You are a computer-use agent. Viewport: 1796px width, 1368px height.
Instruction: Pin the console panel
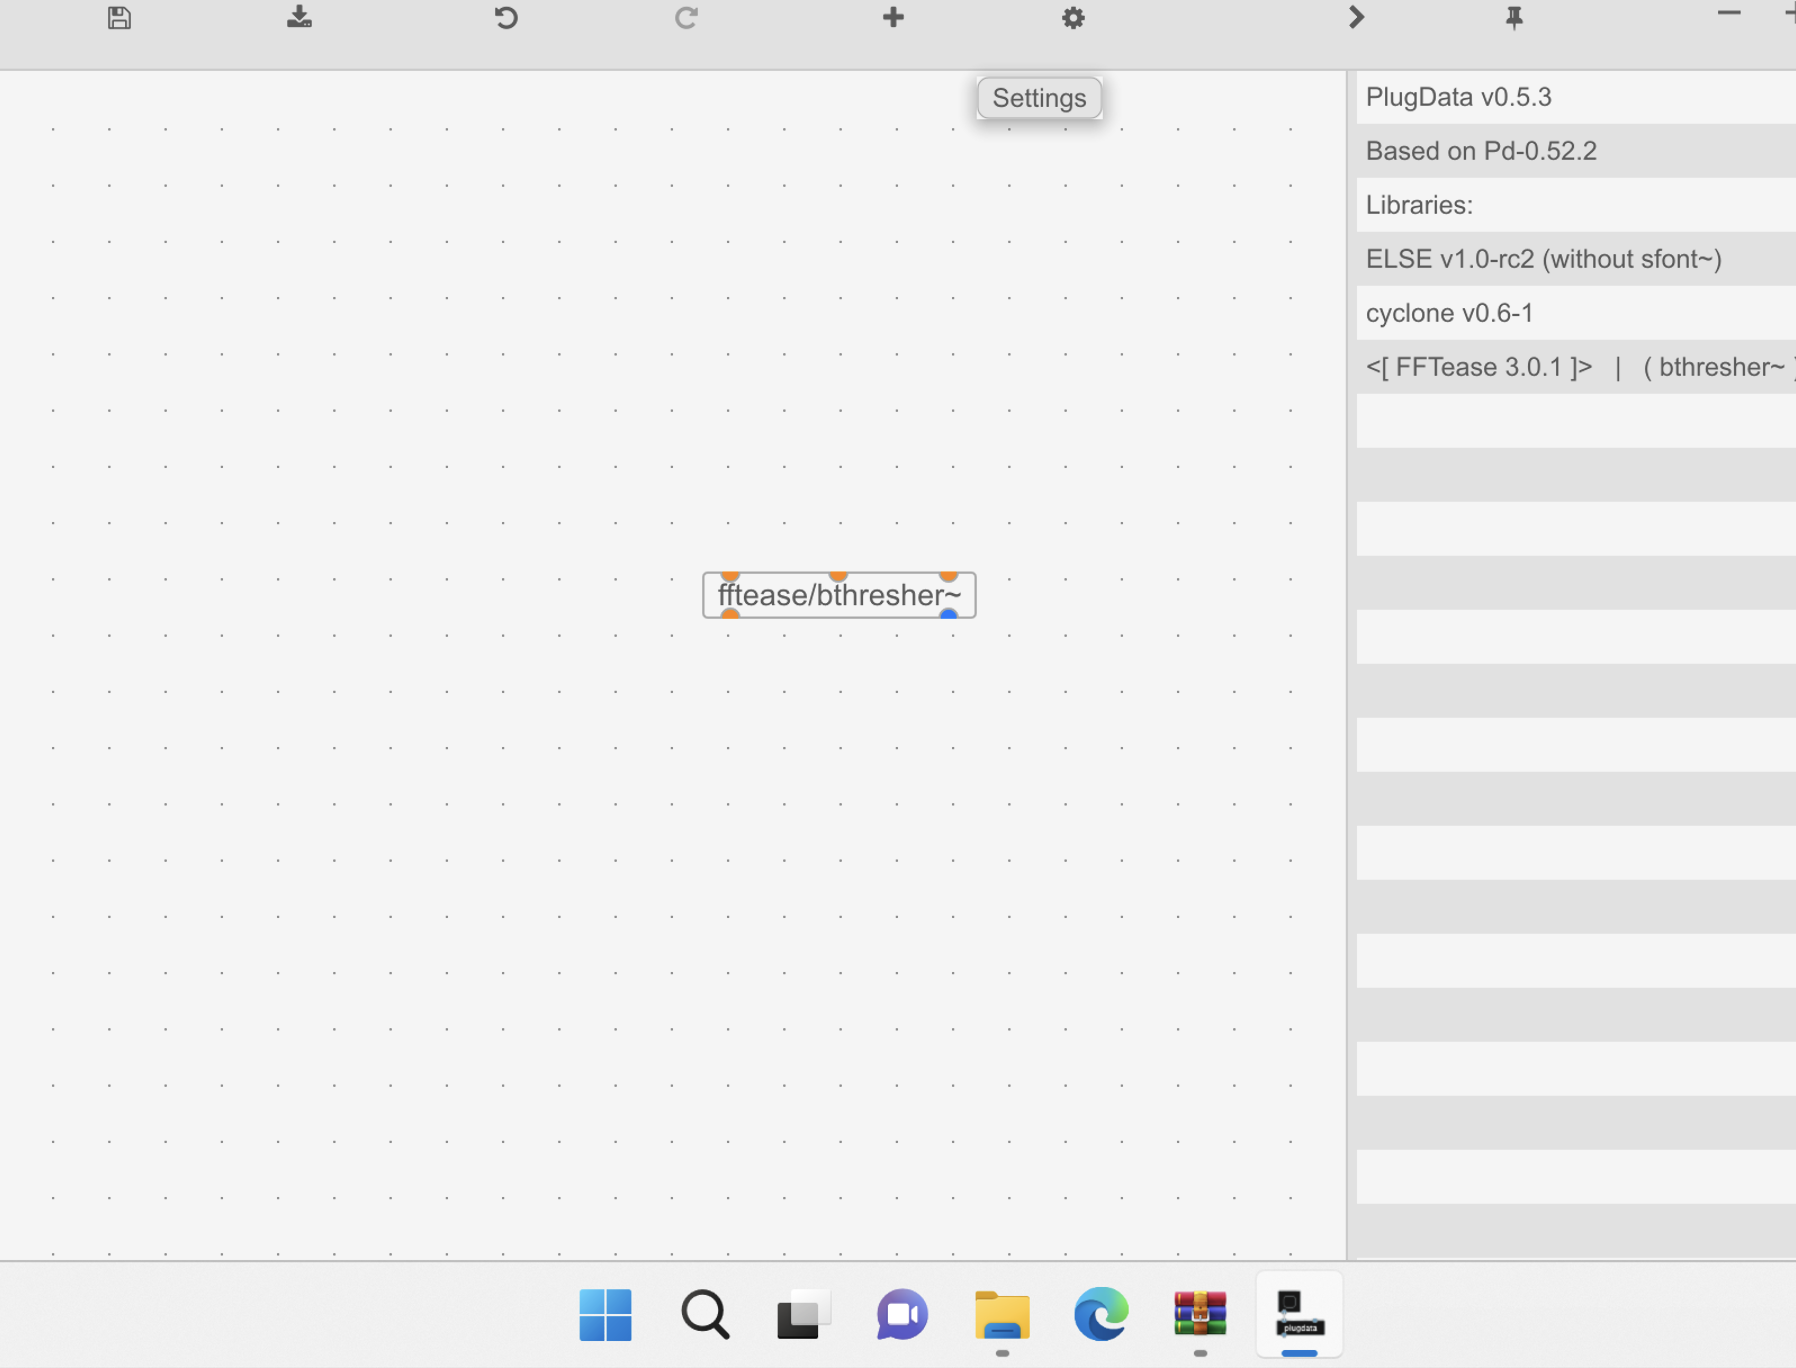(x=1512, y=18)
